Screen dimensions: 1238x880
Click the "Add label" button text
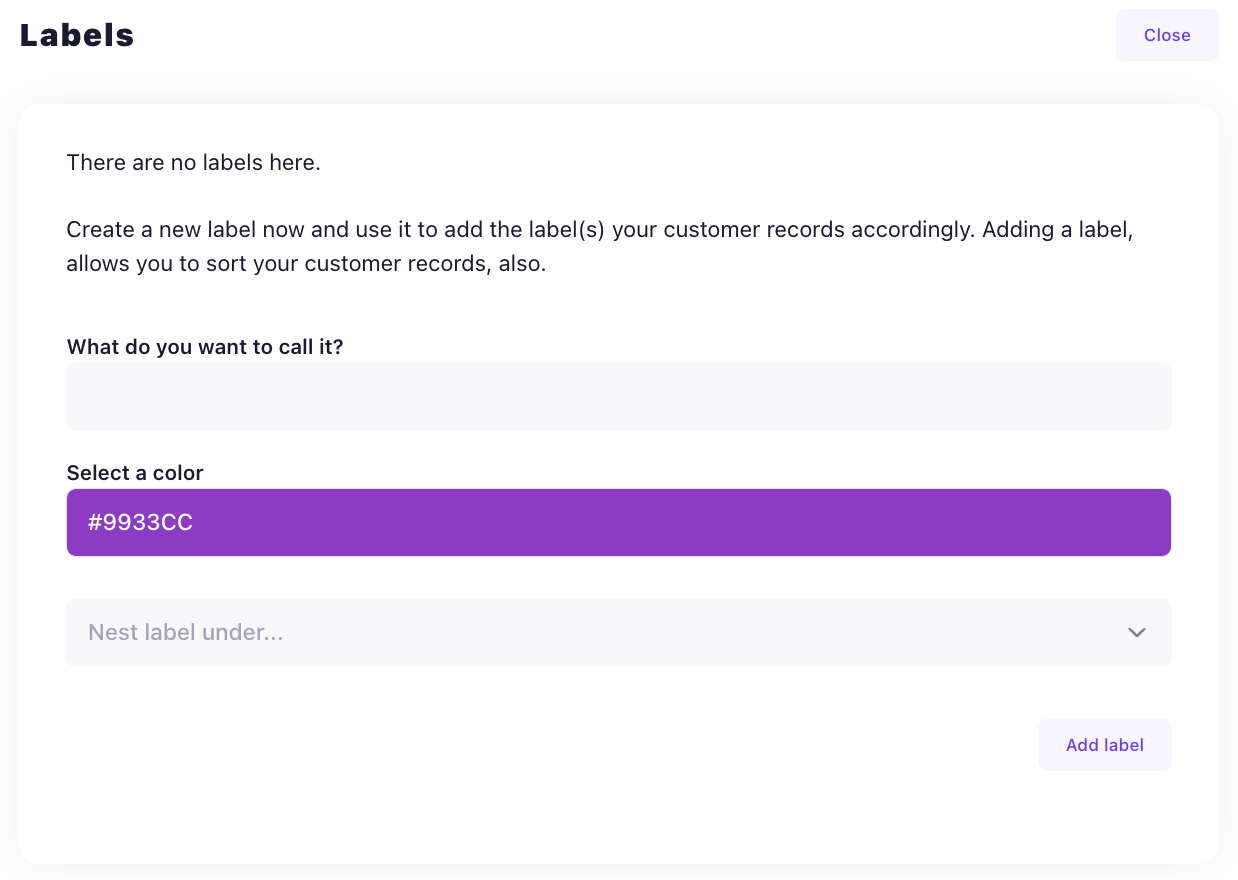tap(1104, 745)
